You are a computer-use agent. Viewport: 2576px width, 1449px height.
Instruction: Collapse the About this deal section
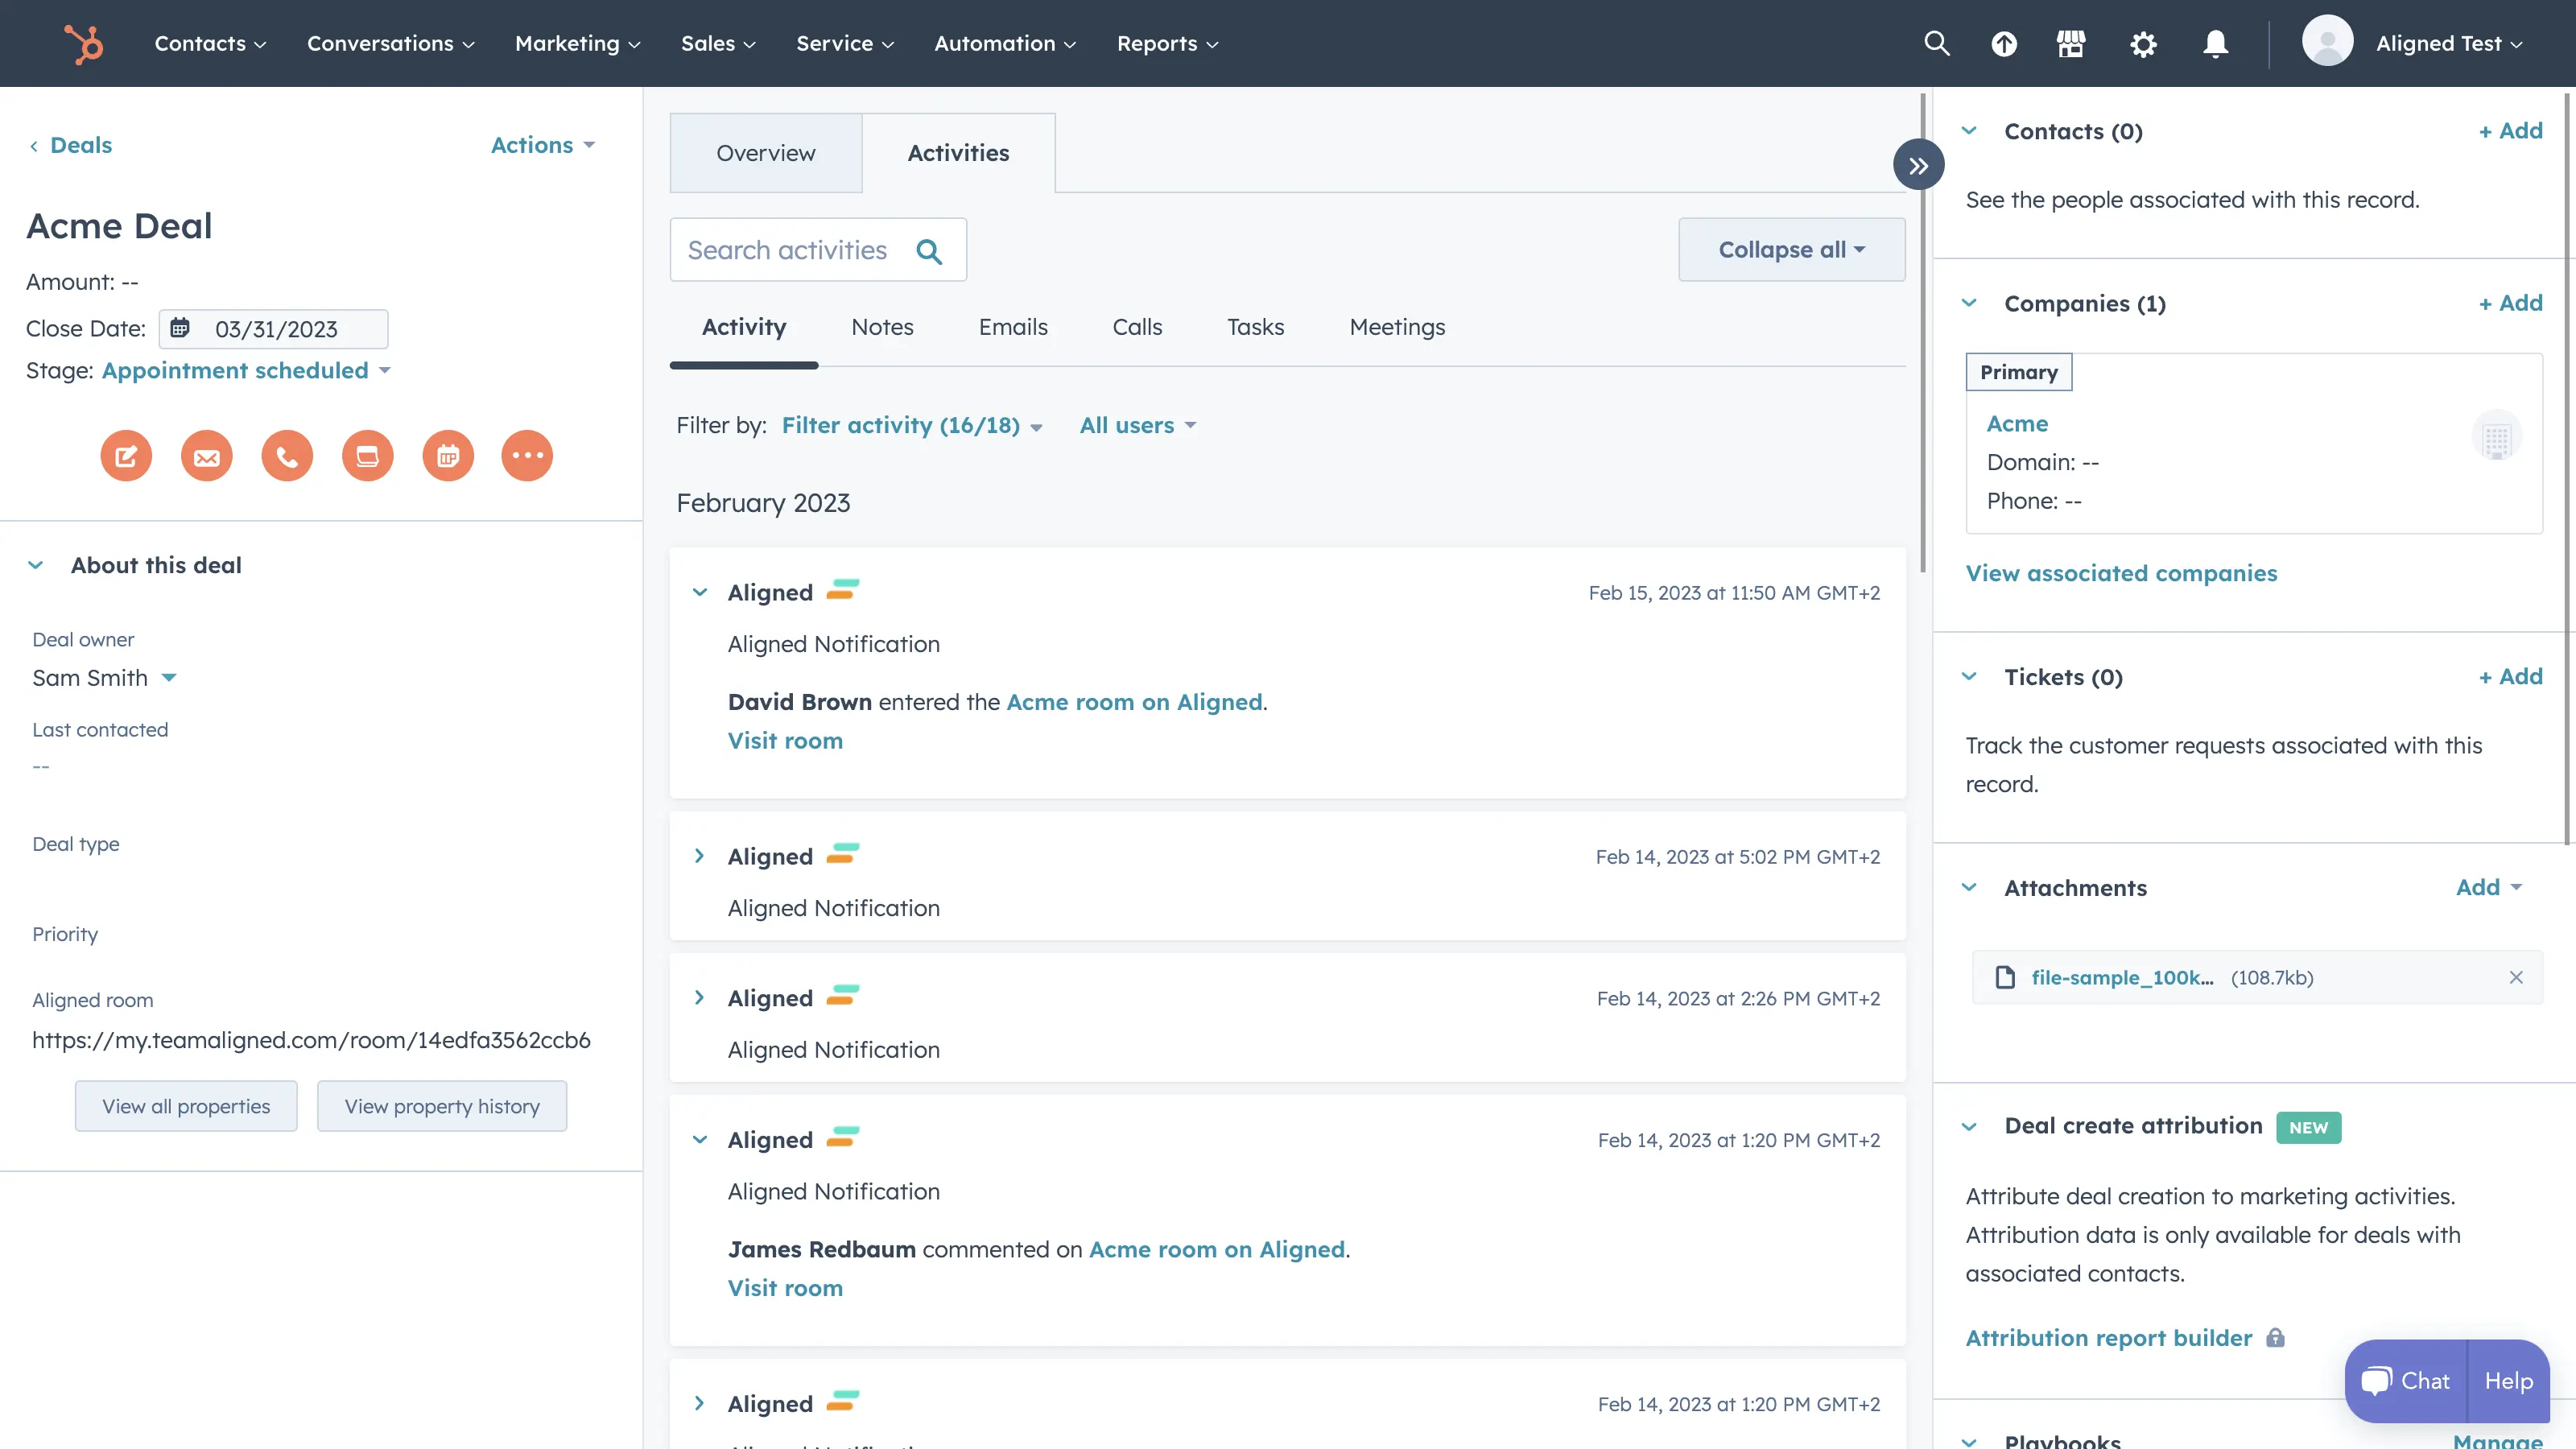tap(36, 565)
